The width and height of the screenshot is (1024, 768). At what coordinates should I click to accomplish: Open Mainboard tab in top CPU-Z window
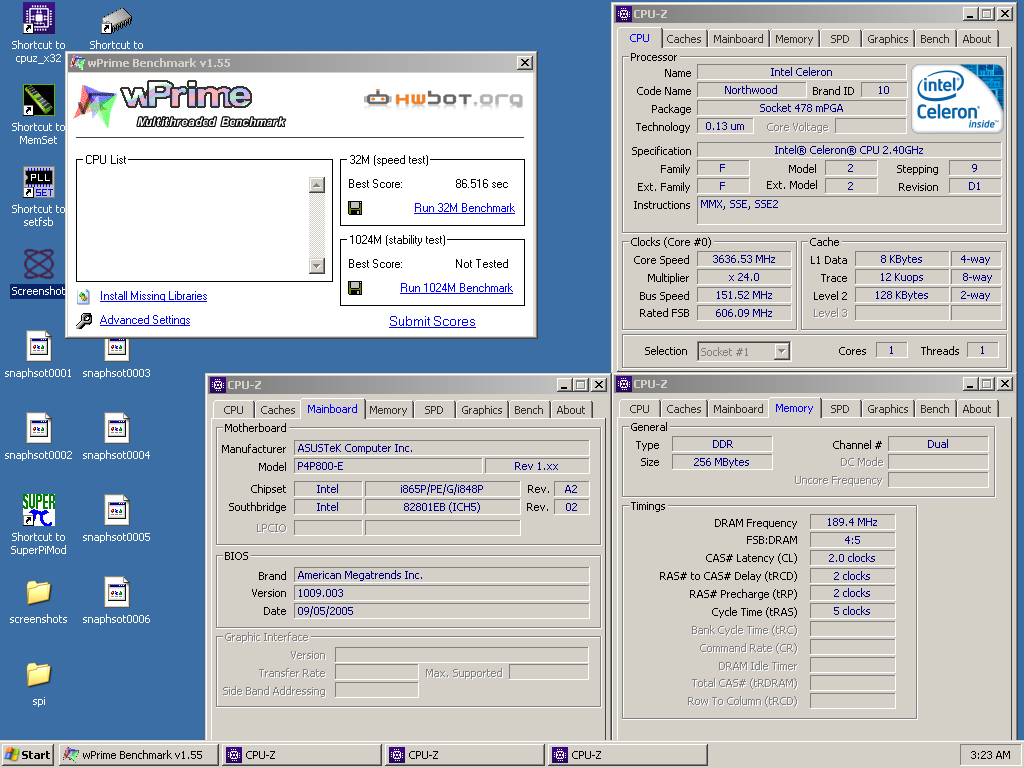click(738, 39)
